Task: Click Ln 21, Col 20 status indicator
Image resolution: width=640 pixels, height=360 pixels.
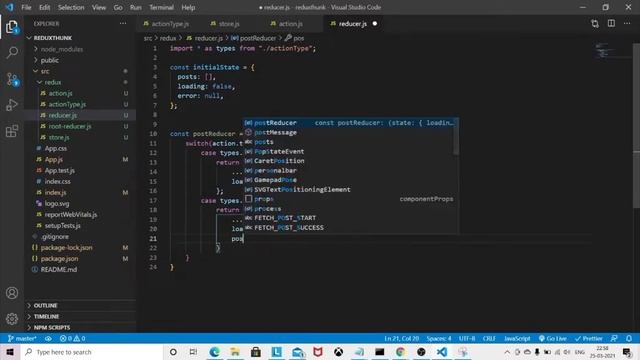Action: [402, 338]
